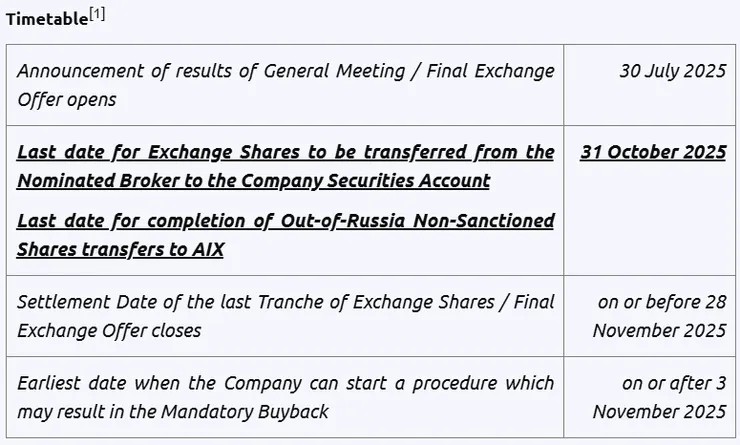This screenshot has width=740, height=445.
Task: Open footnote reference 1 beside Timetable
Action: coord(97,14)
